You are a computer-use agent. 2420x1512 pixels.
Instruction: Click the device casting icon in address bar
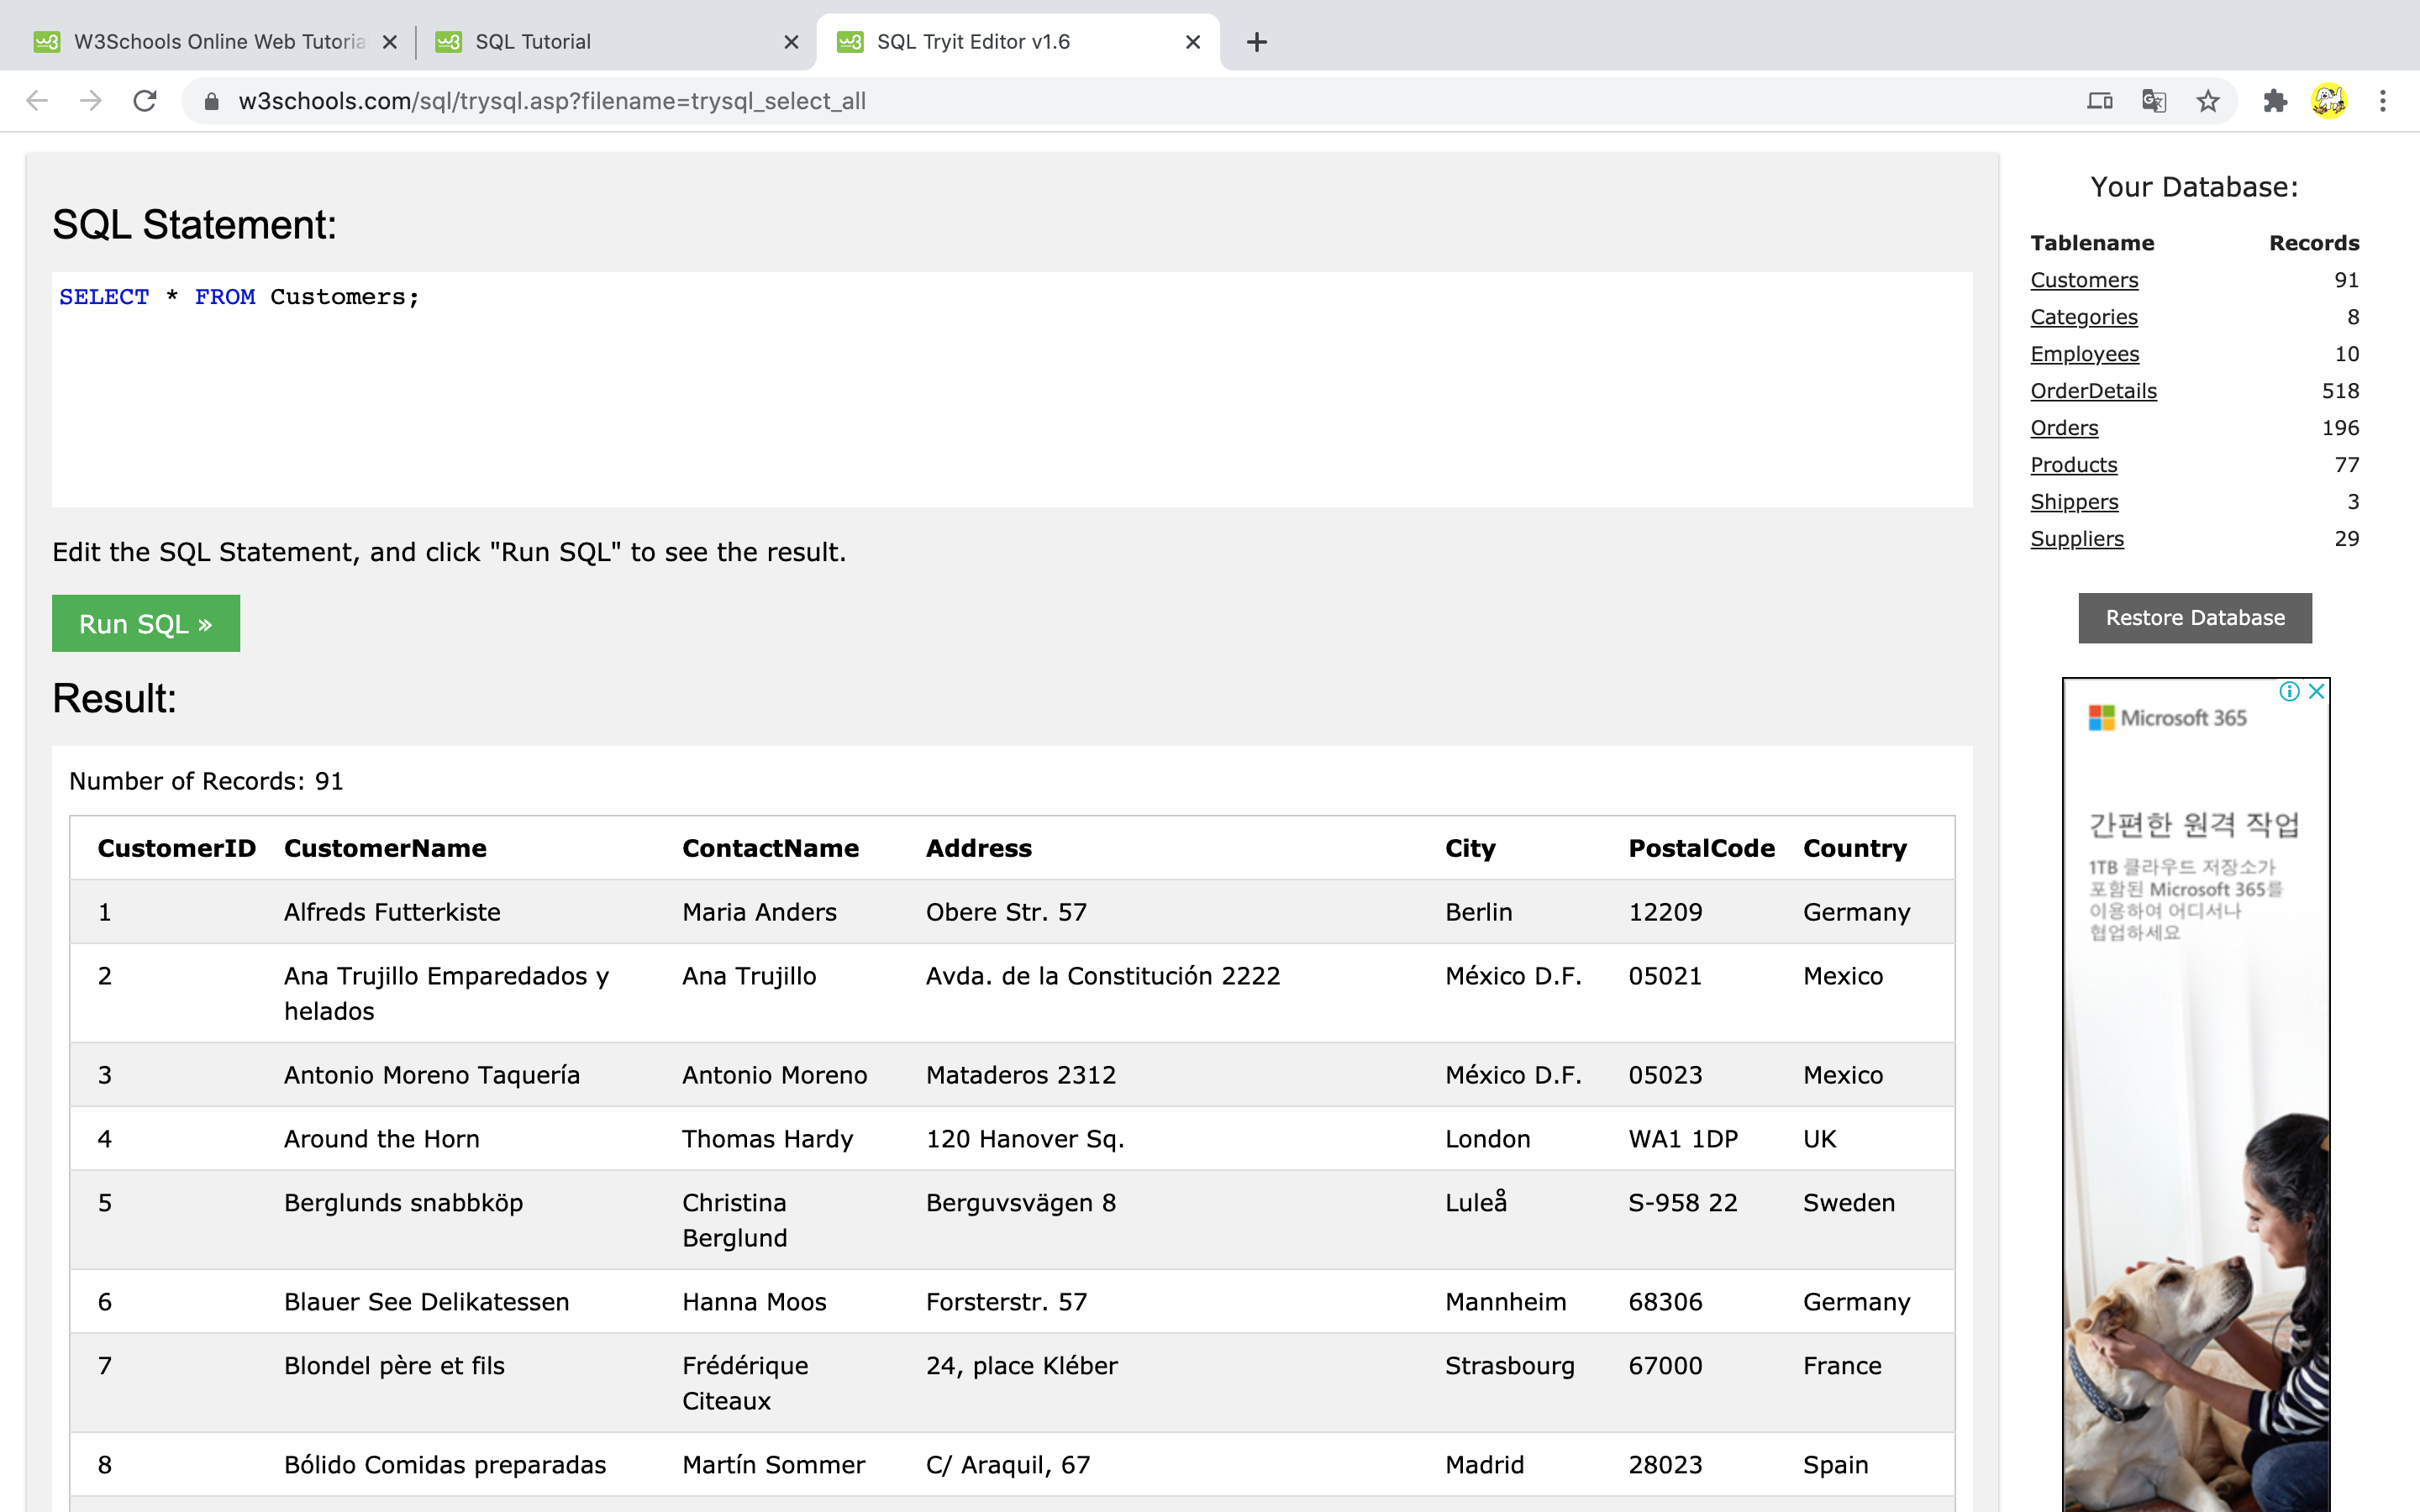pos(2099,101)
